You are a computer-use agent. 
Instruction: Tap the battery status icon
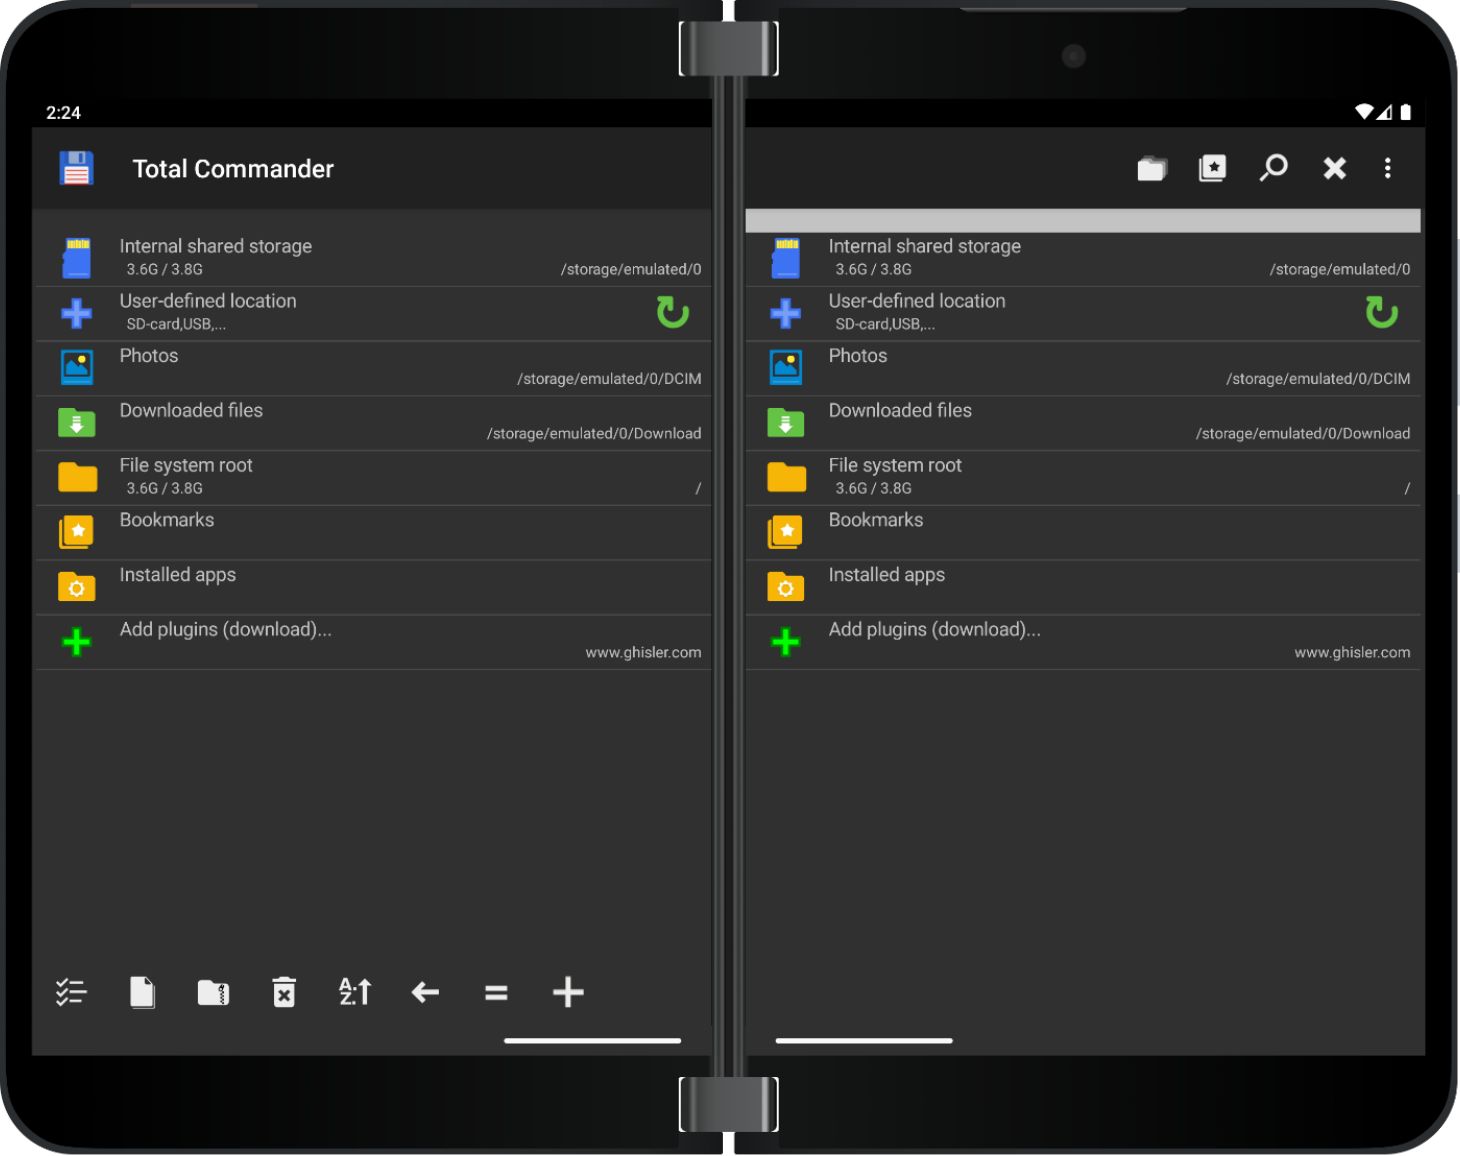(1406, 112)
